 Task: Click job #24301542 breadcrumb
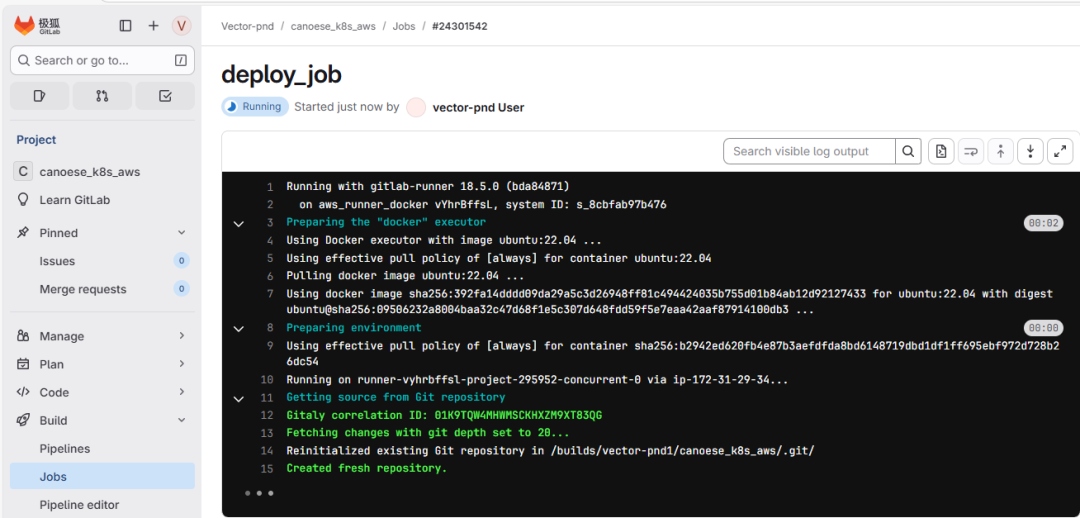460,26
